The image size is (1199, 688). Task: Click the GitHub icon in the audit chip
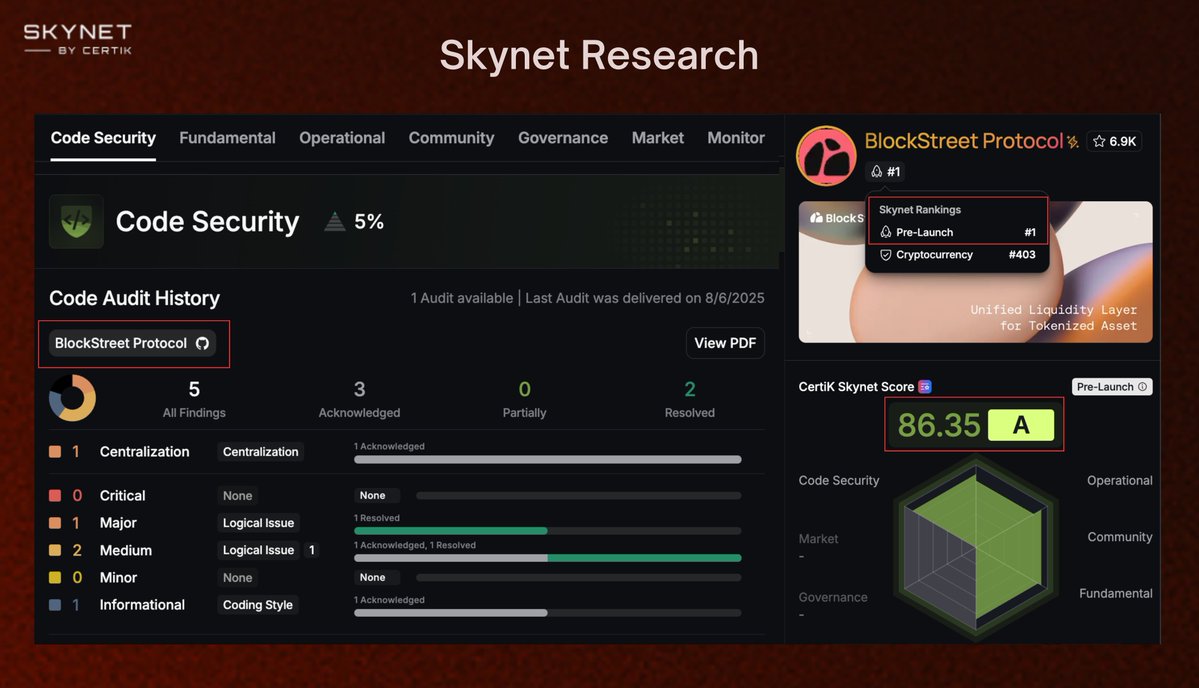(x=202, y=343)
